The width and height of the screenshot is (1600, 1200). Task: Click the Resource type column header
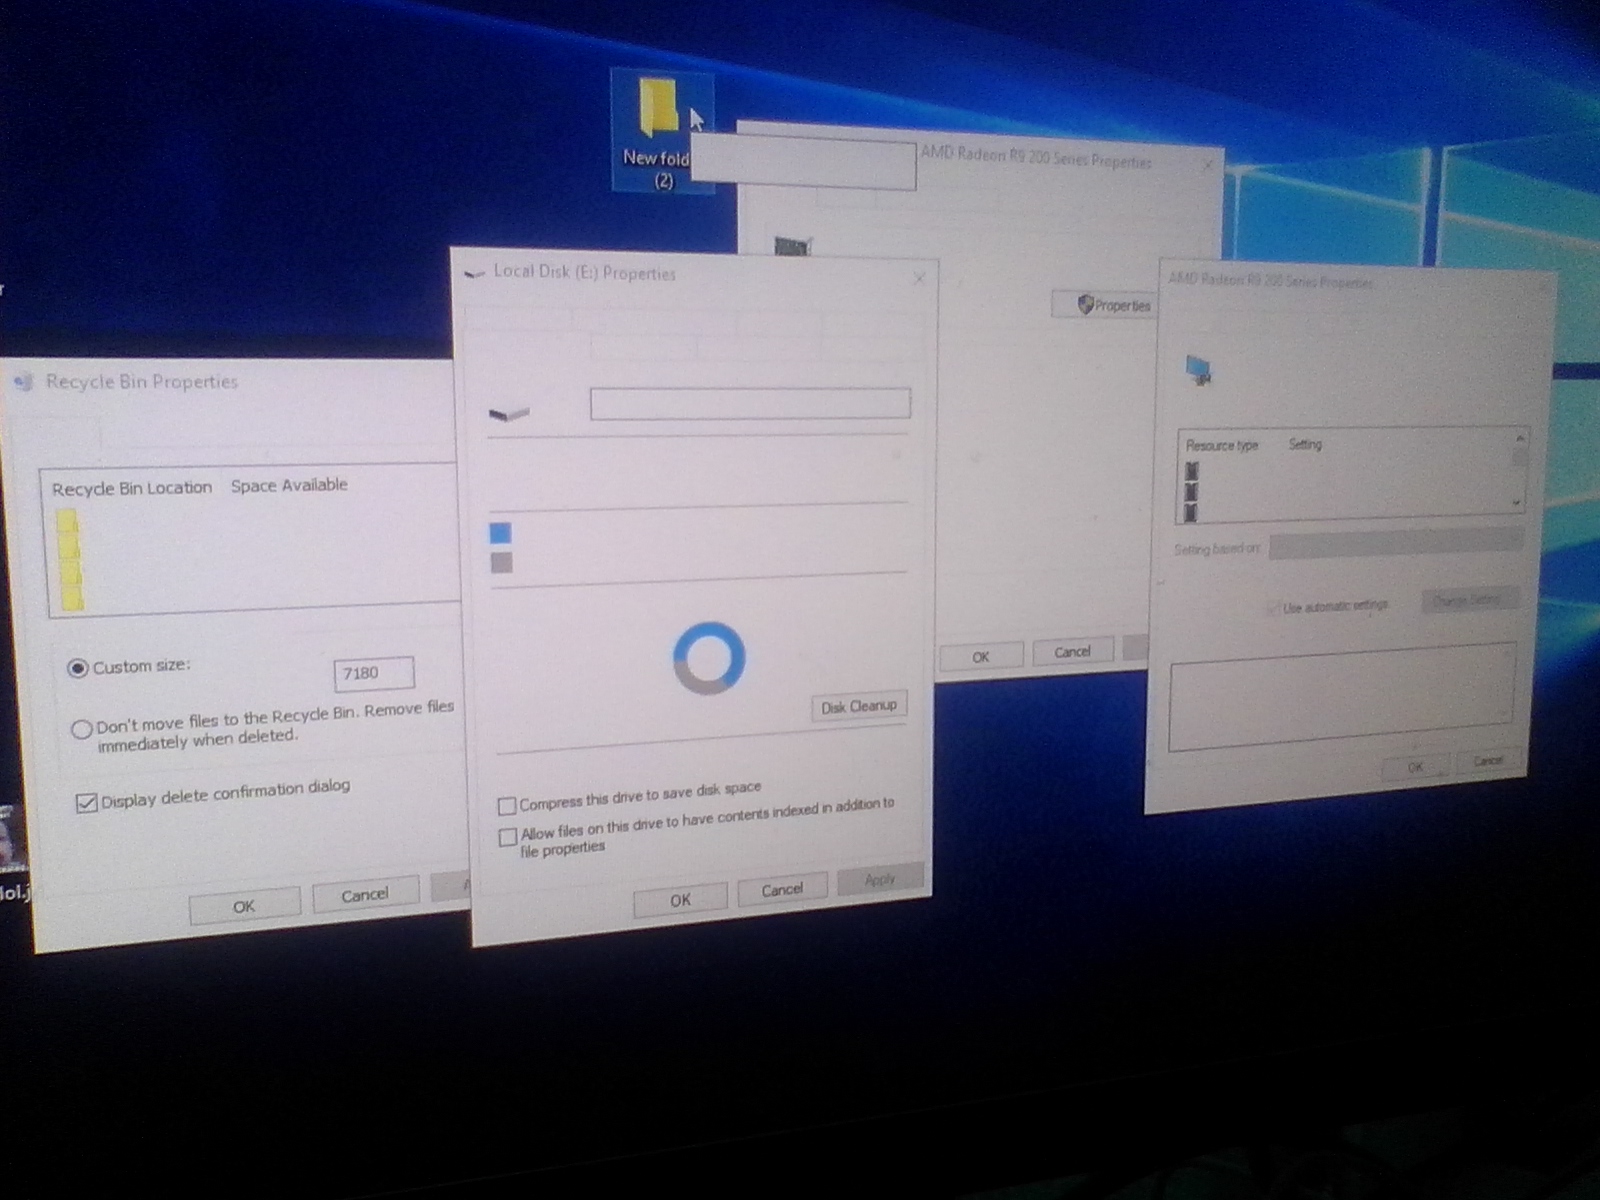coord(1221,445)
